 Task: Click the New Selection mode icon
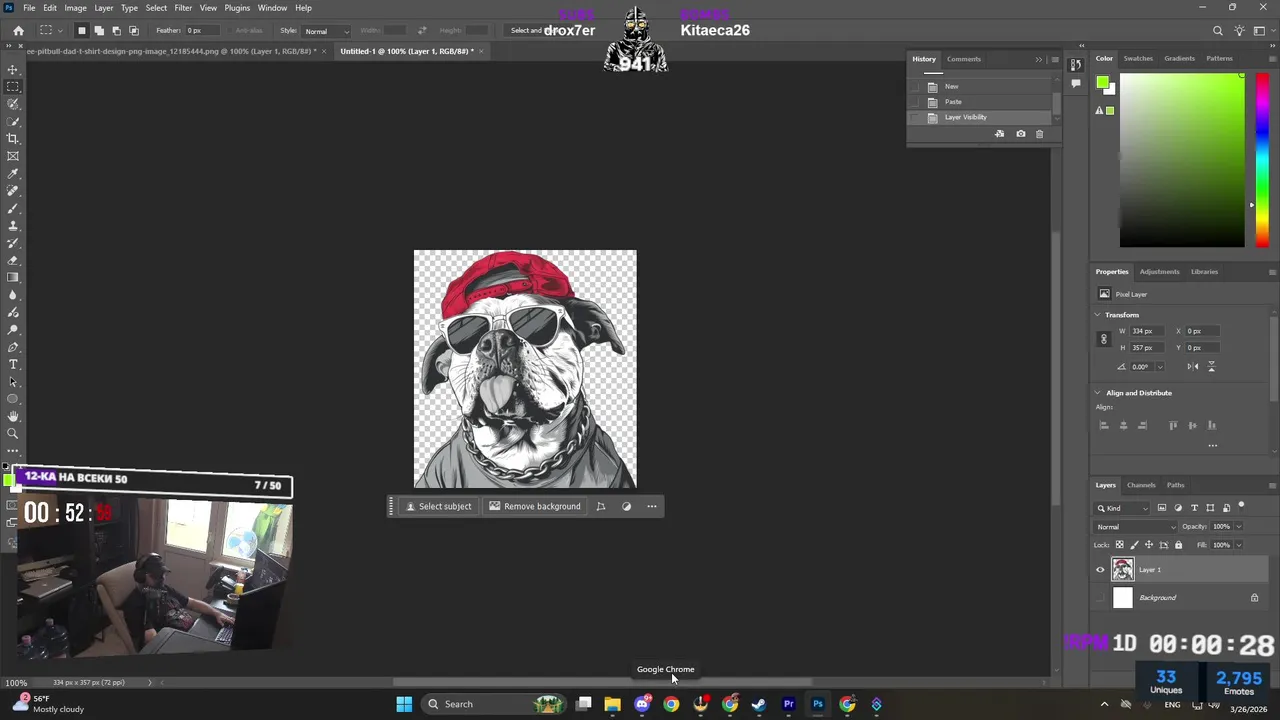(82, 31)
